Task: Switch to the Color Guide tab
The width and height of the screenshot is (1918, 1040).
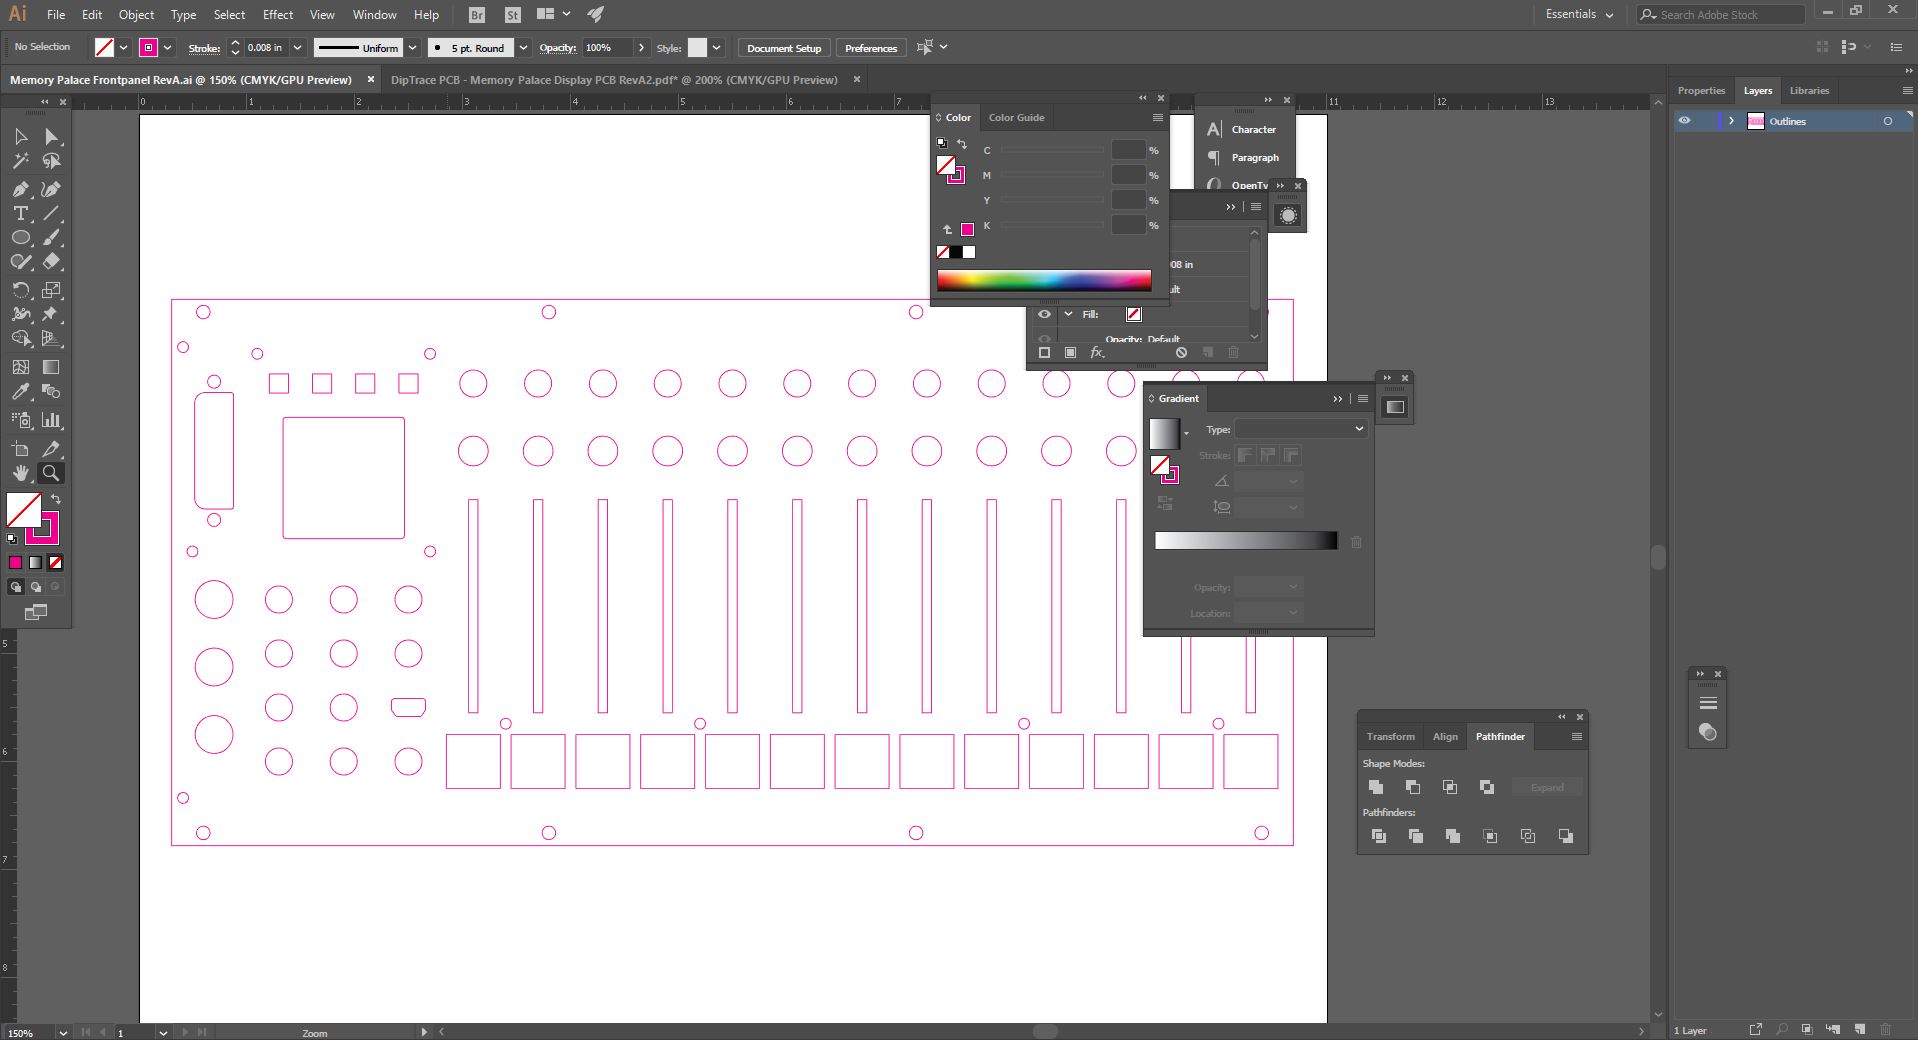Action: (x=1016, y=117)
